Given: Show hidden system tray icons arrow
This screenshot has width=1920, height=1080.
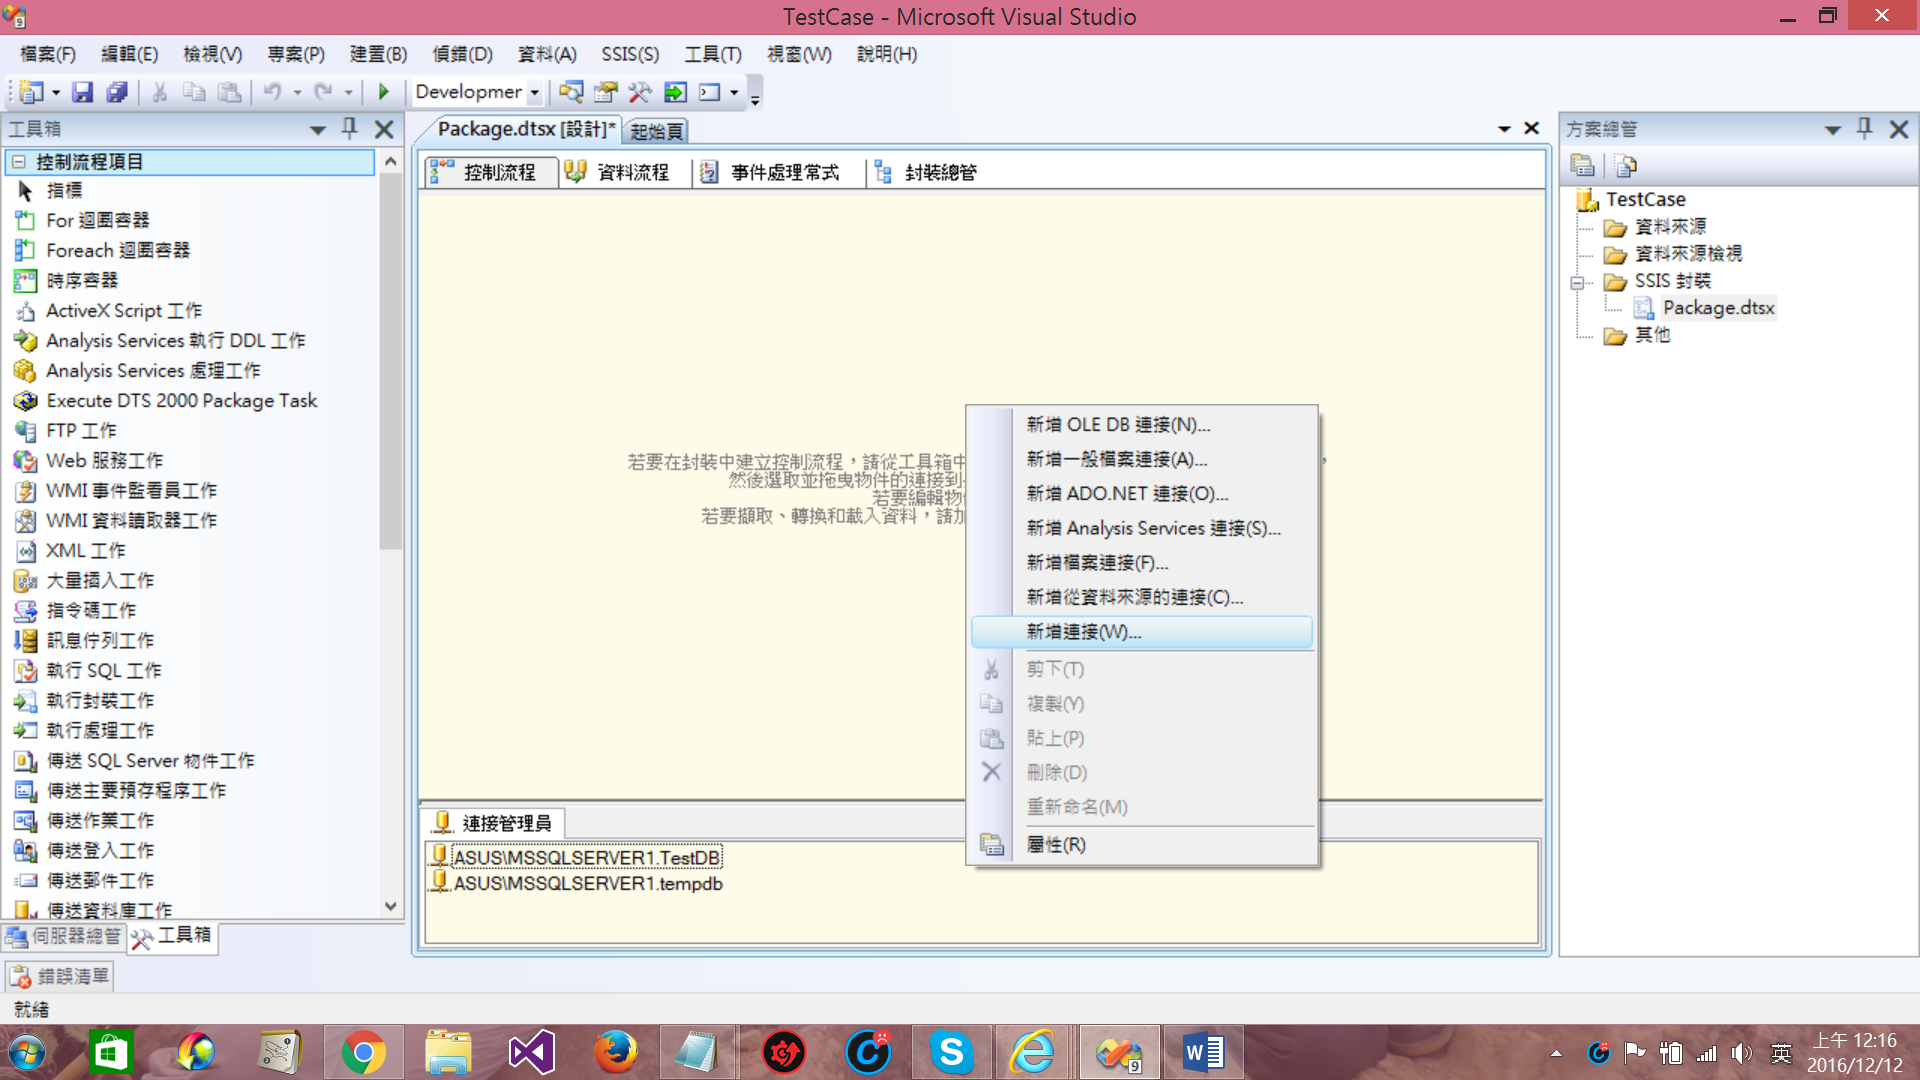Looking at the screenshot, I should [x=1556, y=1053].
